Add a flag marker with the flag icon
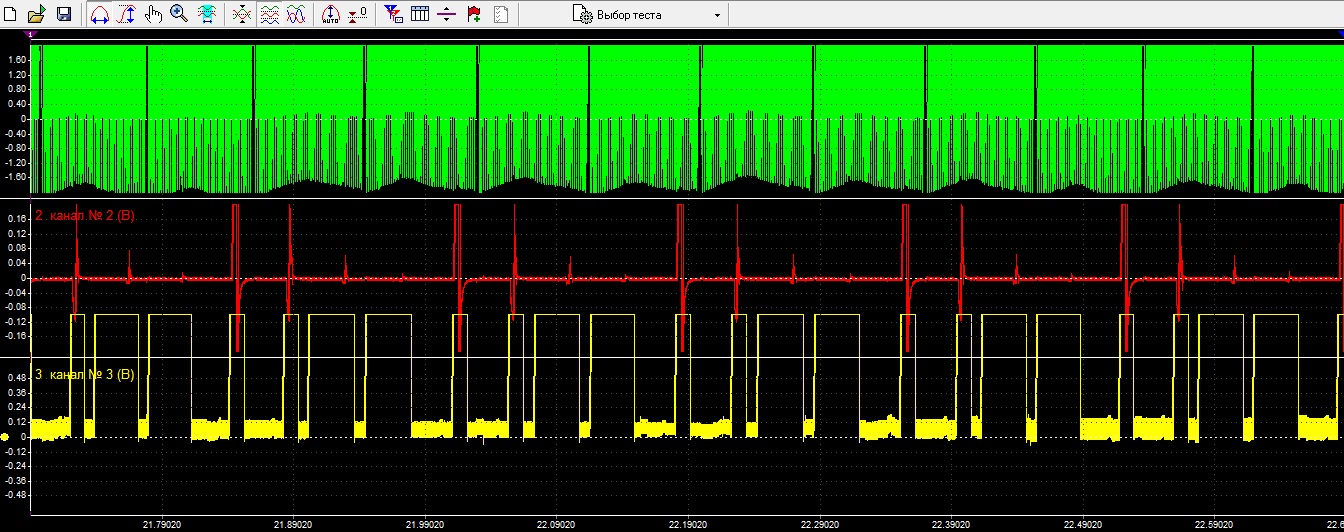This screenshot has height=532, width=1344. point(474,14)
